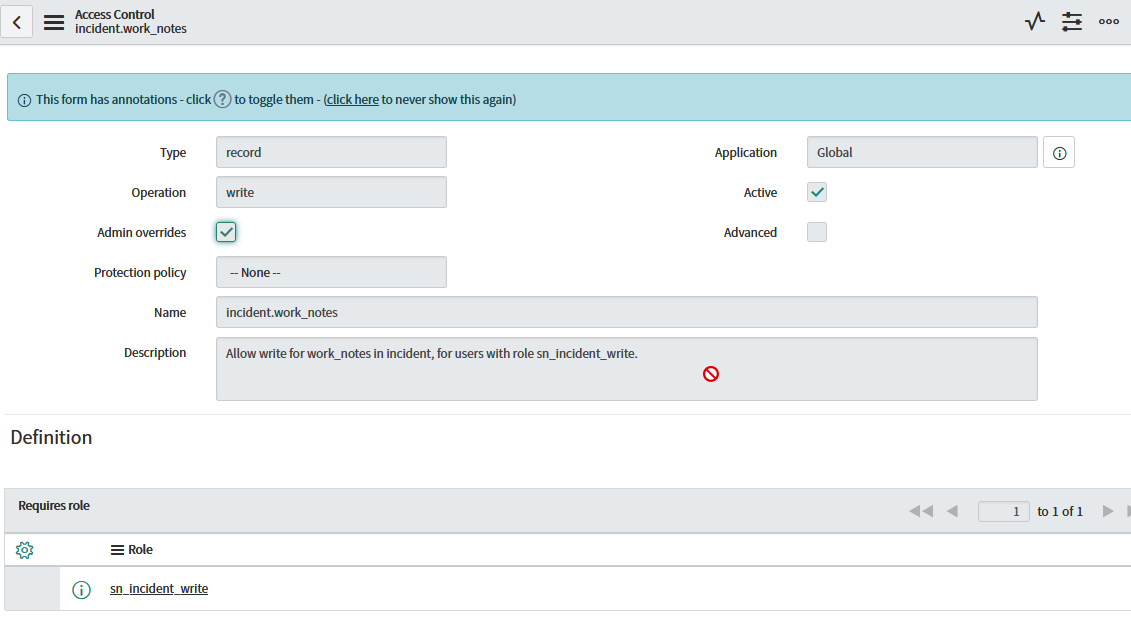
Task: Click the 'Active' field label
Action: (760, 193)
